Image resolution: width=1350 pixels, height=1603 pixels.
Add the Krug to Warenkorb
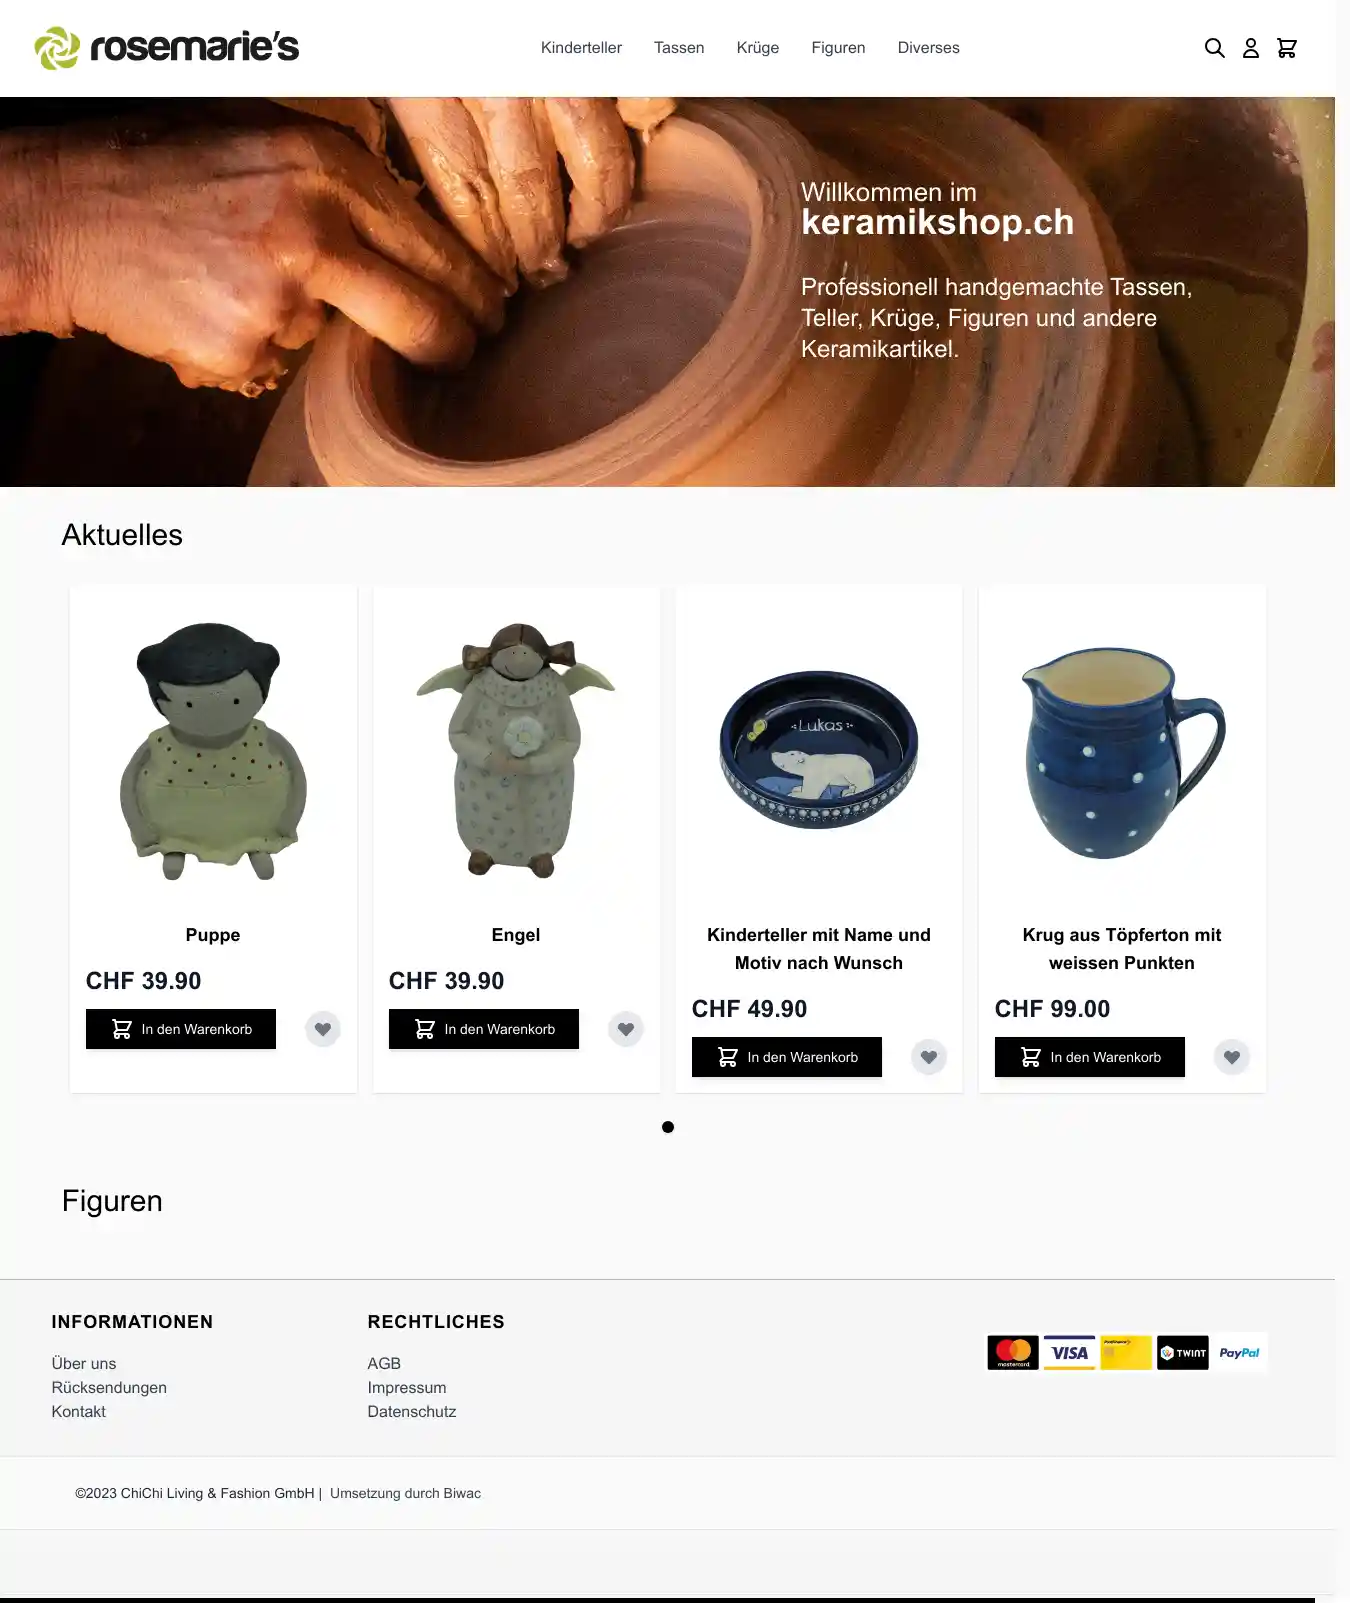(x=1090, y=1057)
